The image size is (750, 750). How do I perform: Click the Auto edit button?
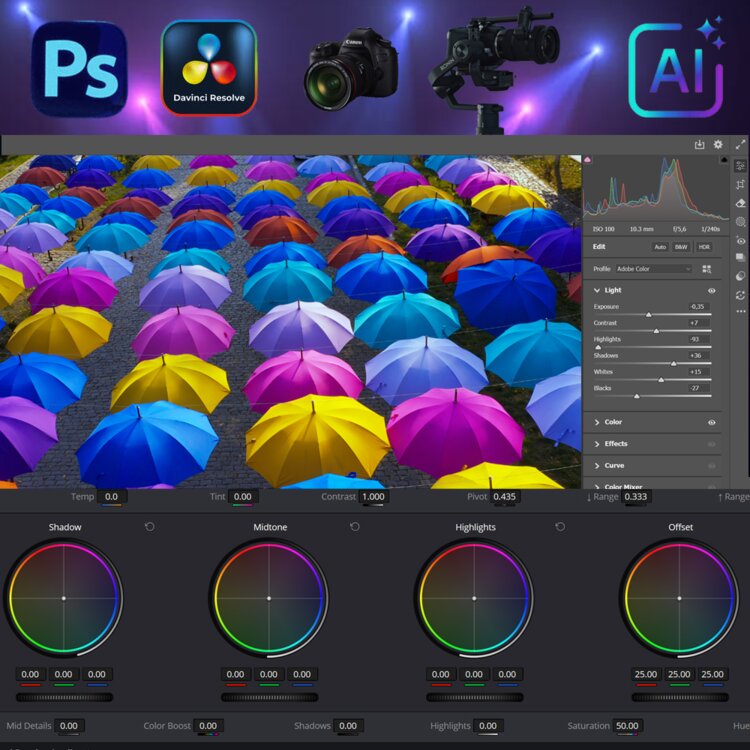pos(660,247)
